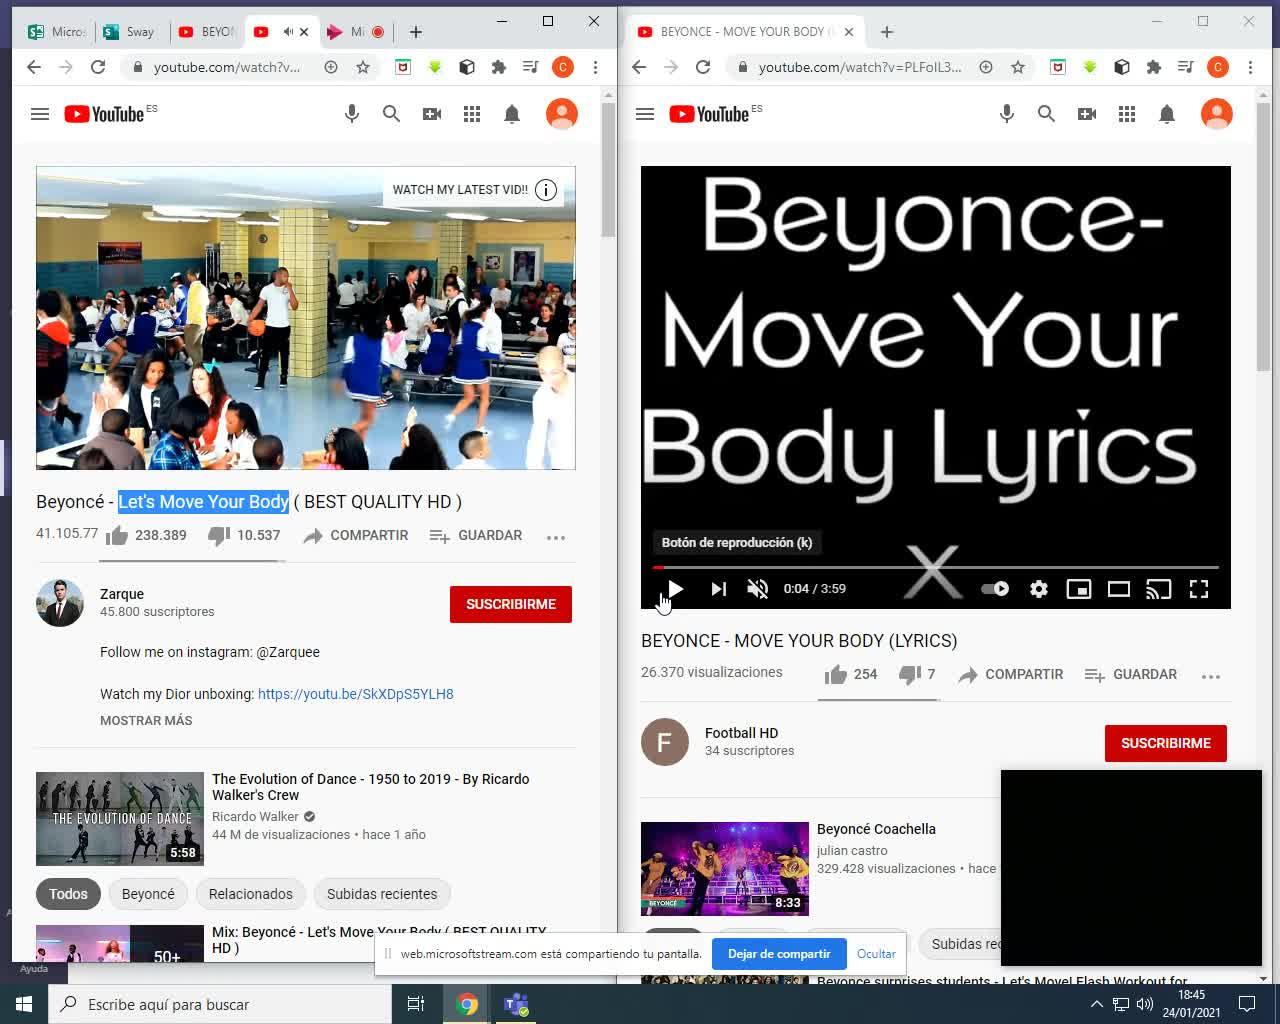Open video settings gear in player

tap(1039, 589)
